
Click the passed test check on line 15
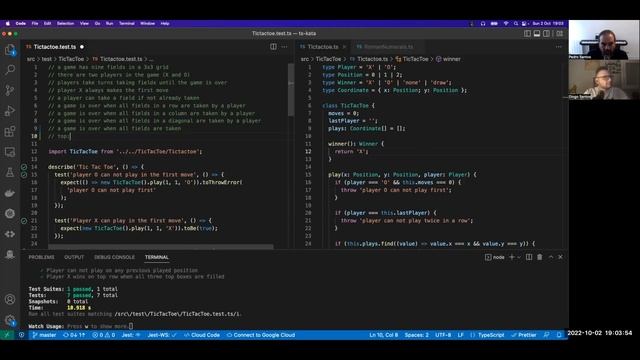pyautogui.click(x=24, y=175)
